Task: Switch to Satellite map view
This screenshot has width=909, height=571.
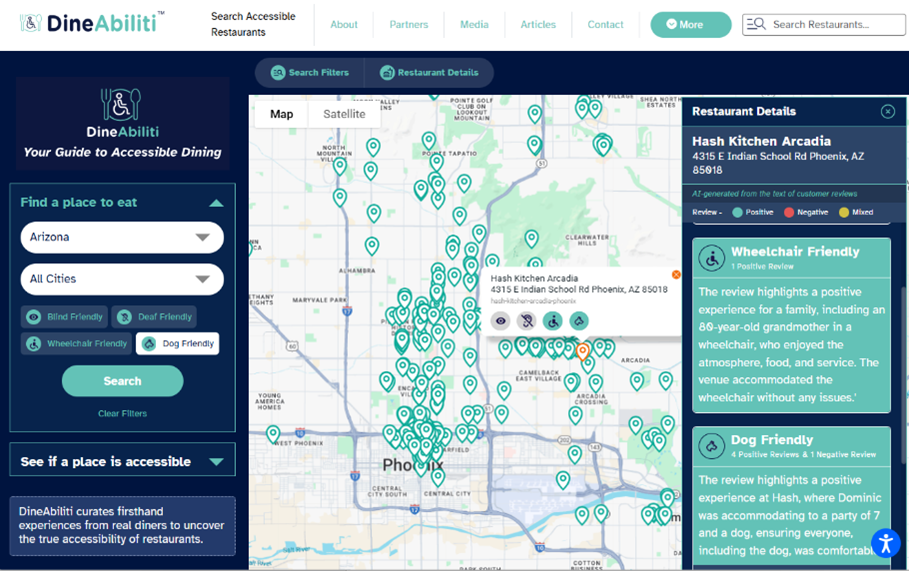Action: [x=344, y=114]
